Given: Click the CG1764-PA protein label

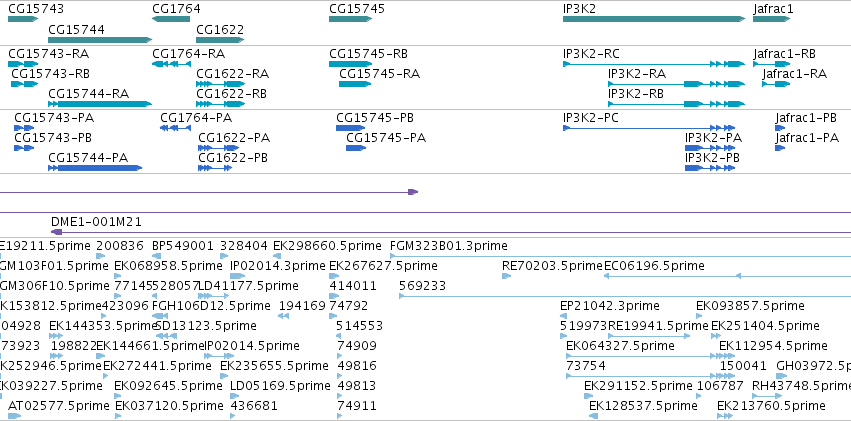Looking at the screenshot, I should [x=196, y=118].
